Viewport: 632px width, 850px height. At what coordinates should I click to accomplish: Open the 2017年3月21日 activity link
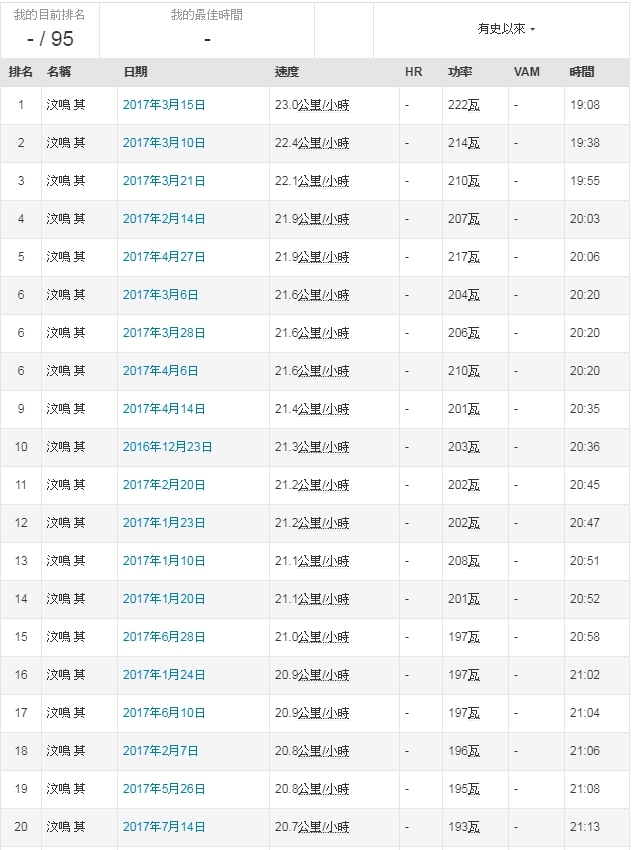[x=164, y=181]
